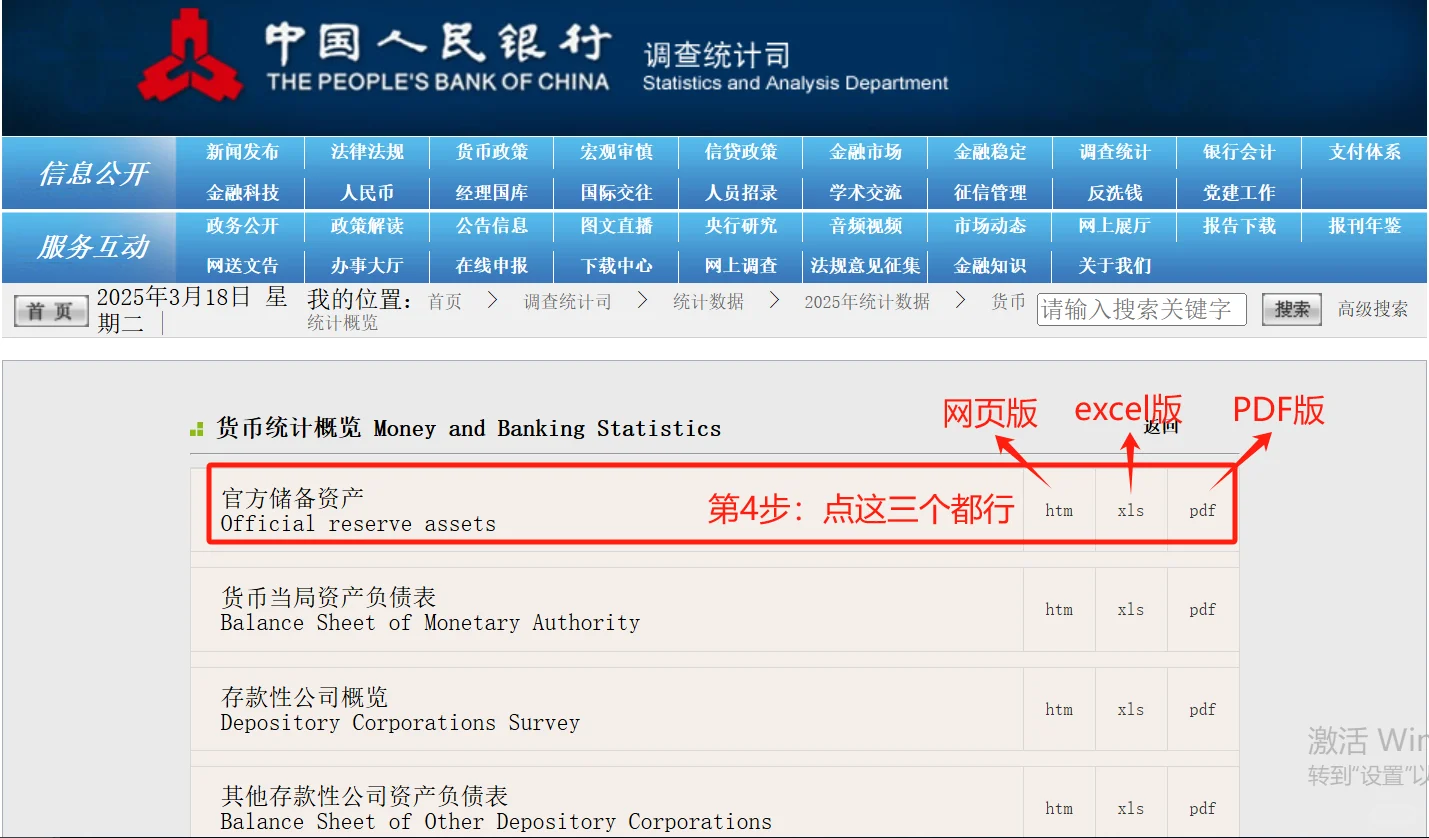Visit the 报告下载 page

coord(1239,226)
